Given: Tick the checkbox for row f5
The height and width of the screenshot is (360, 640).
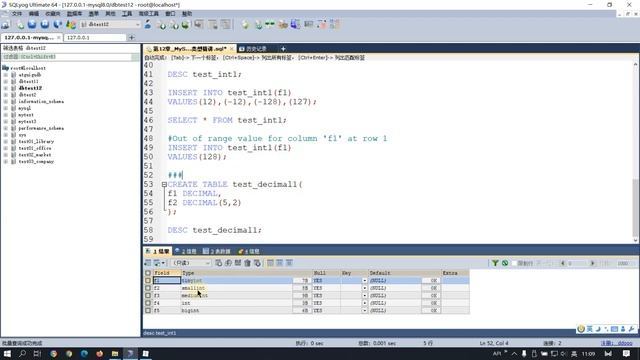Looking at the screenshot, I should tap(148, 311).
